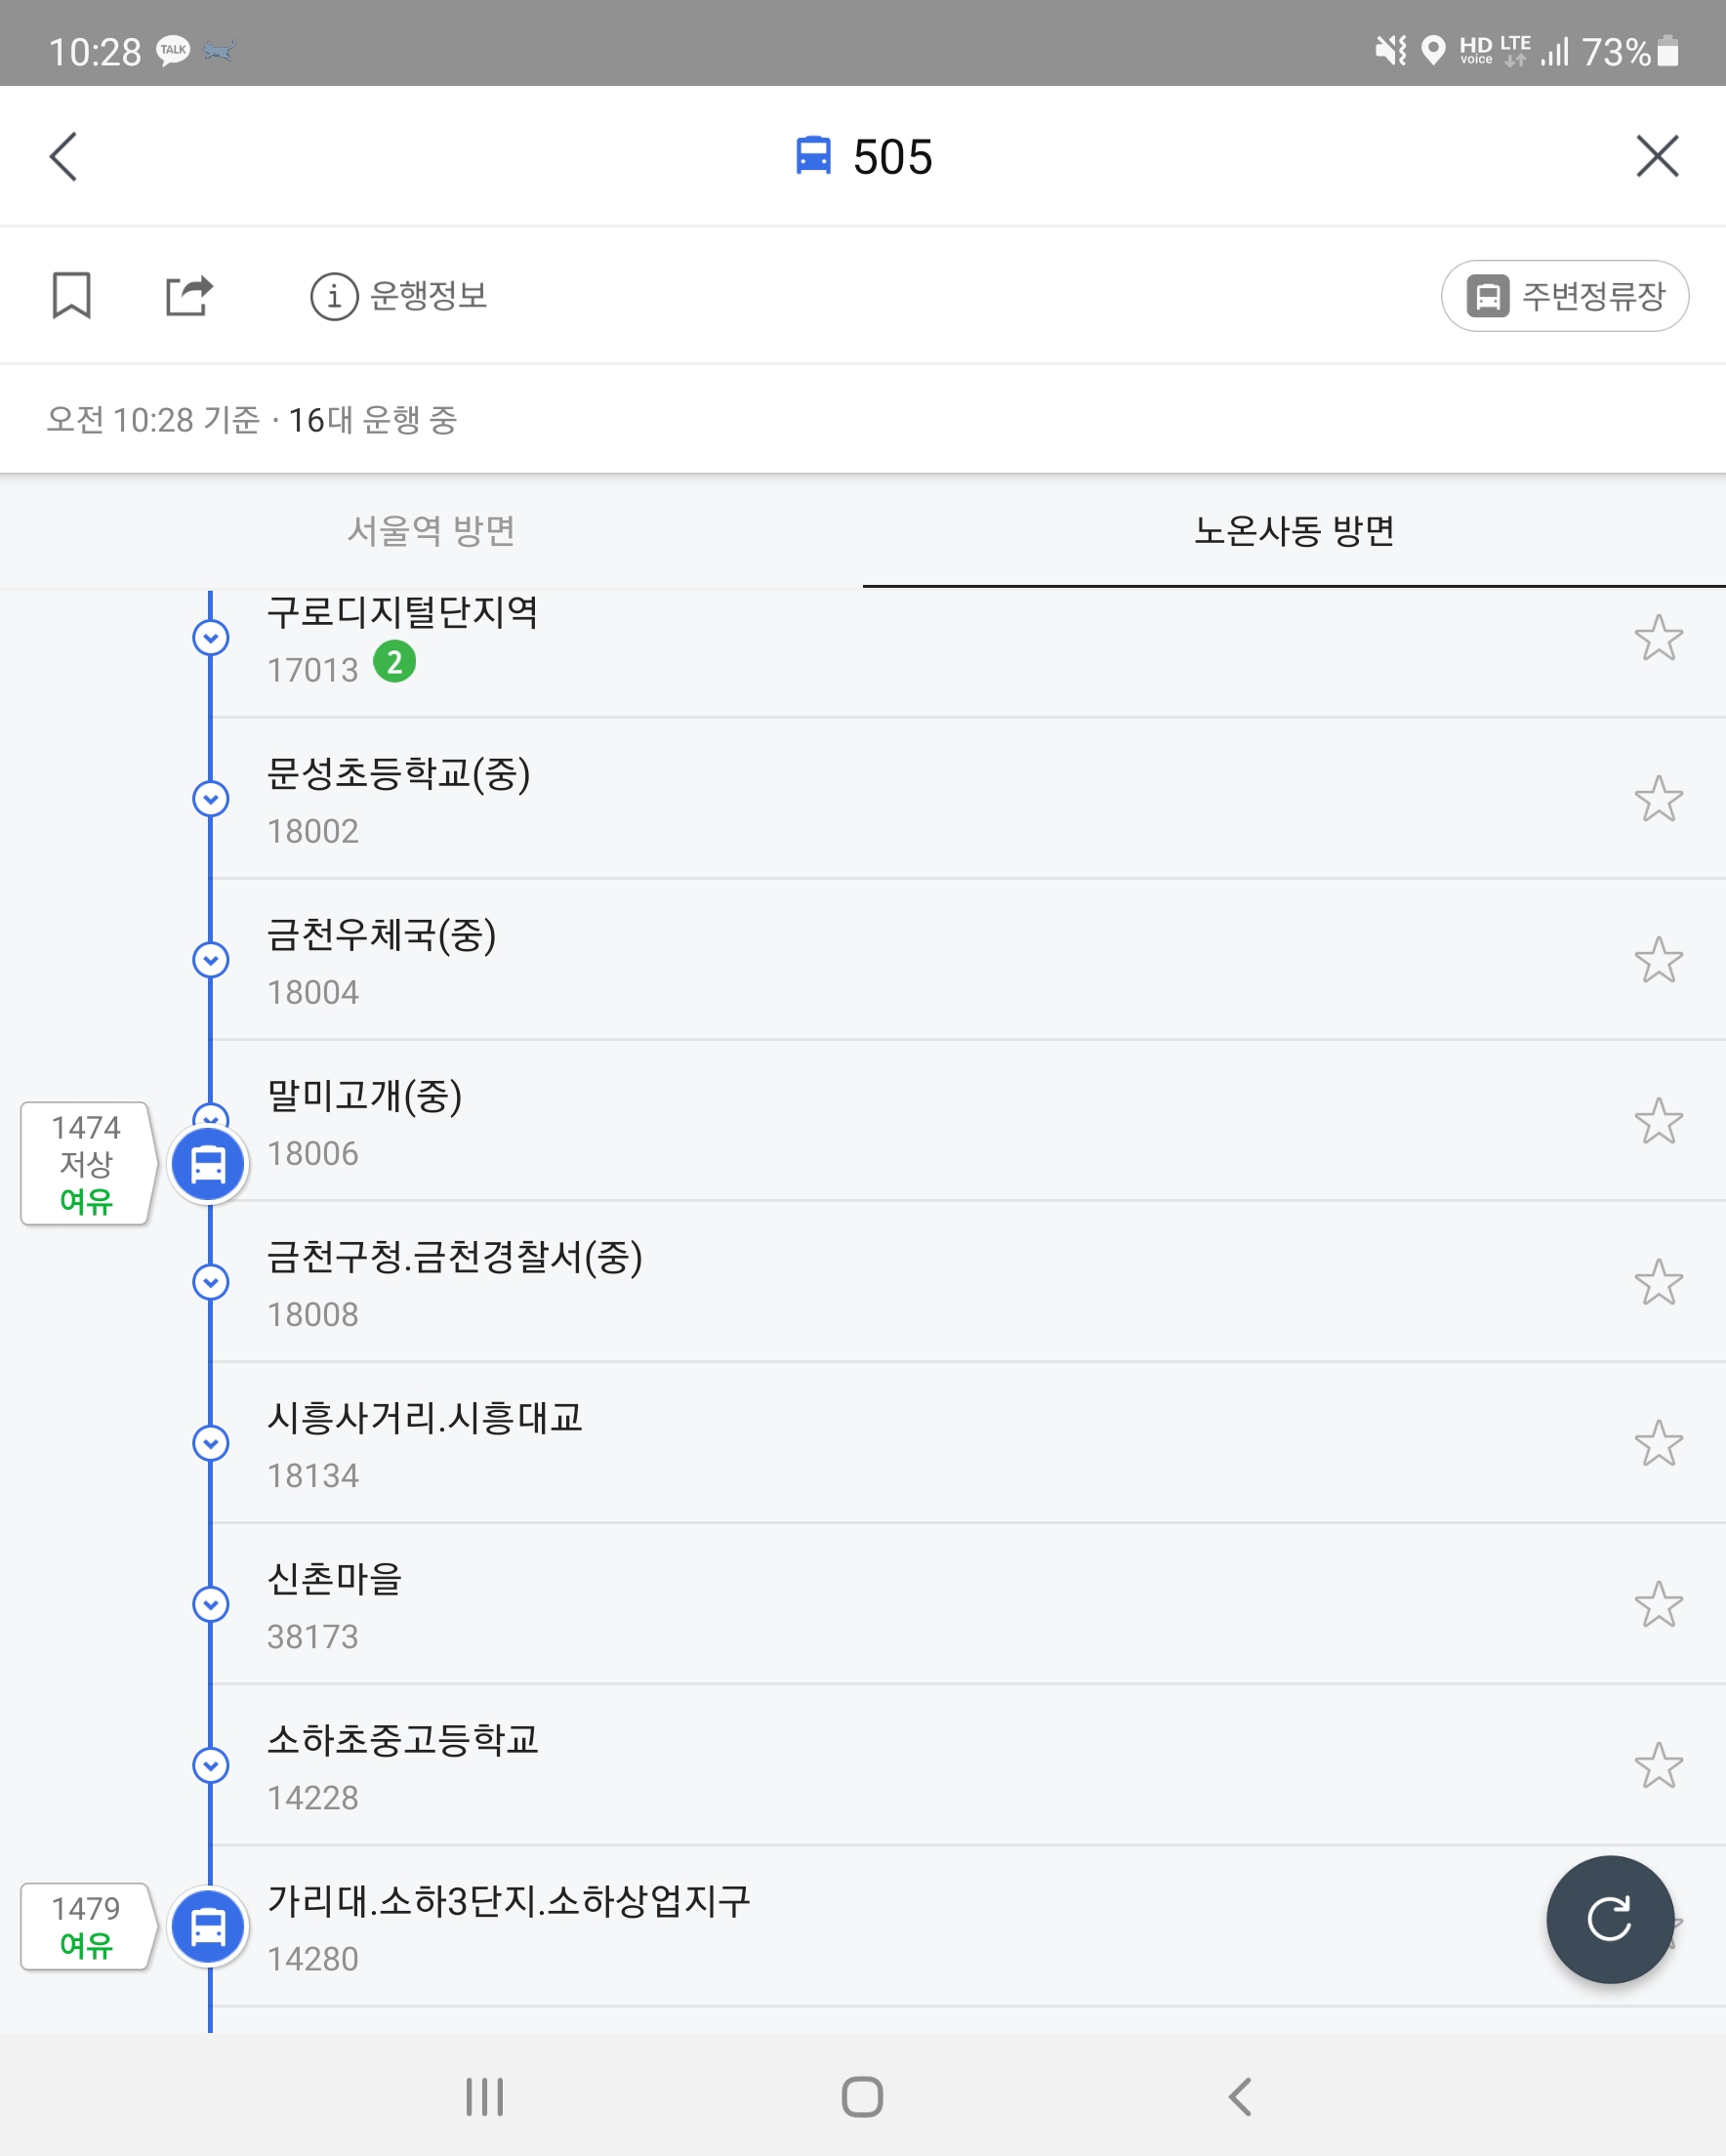Screen dimensions: 1726x2156
Task: Tap the bookmark icon to save route 505
Action: pos(71,295)
